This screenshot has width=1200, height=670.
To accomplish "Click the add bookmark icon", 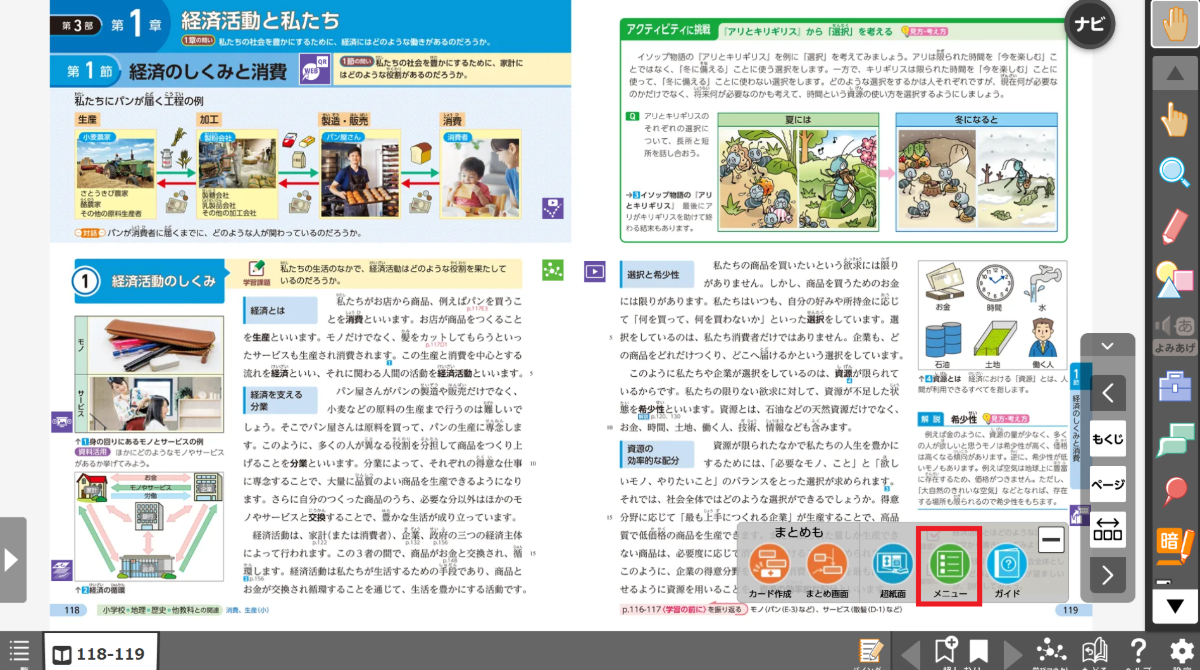I will [x=945, y=651].
